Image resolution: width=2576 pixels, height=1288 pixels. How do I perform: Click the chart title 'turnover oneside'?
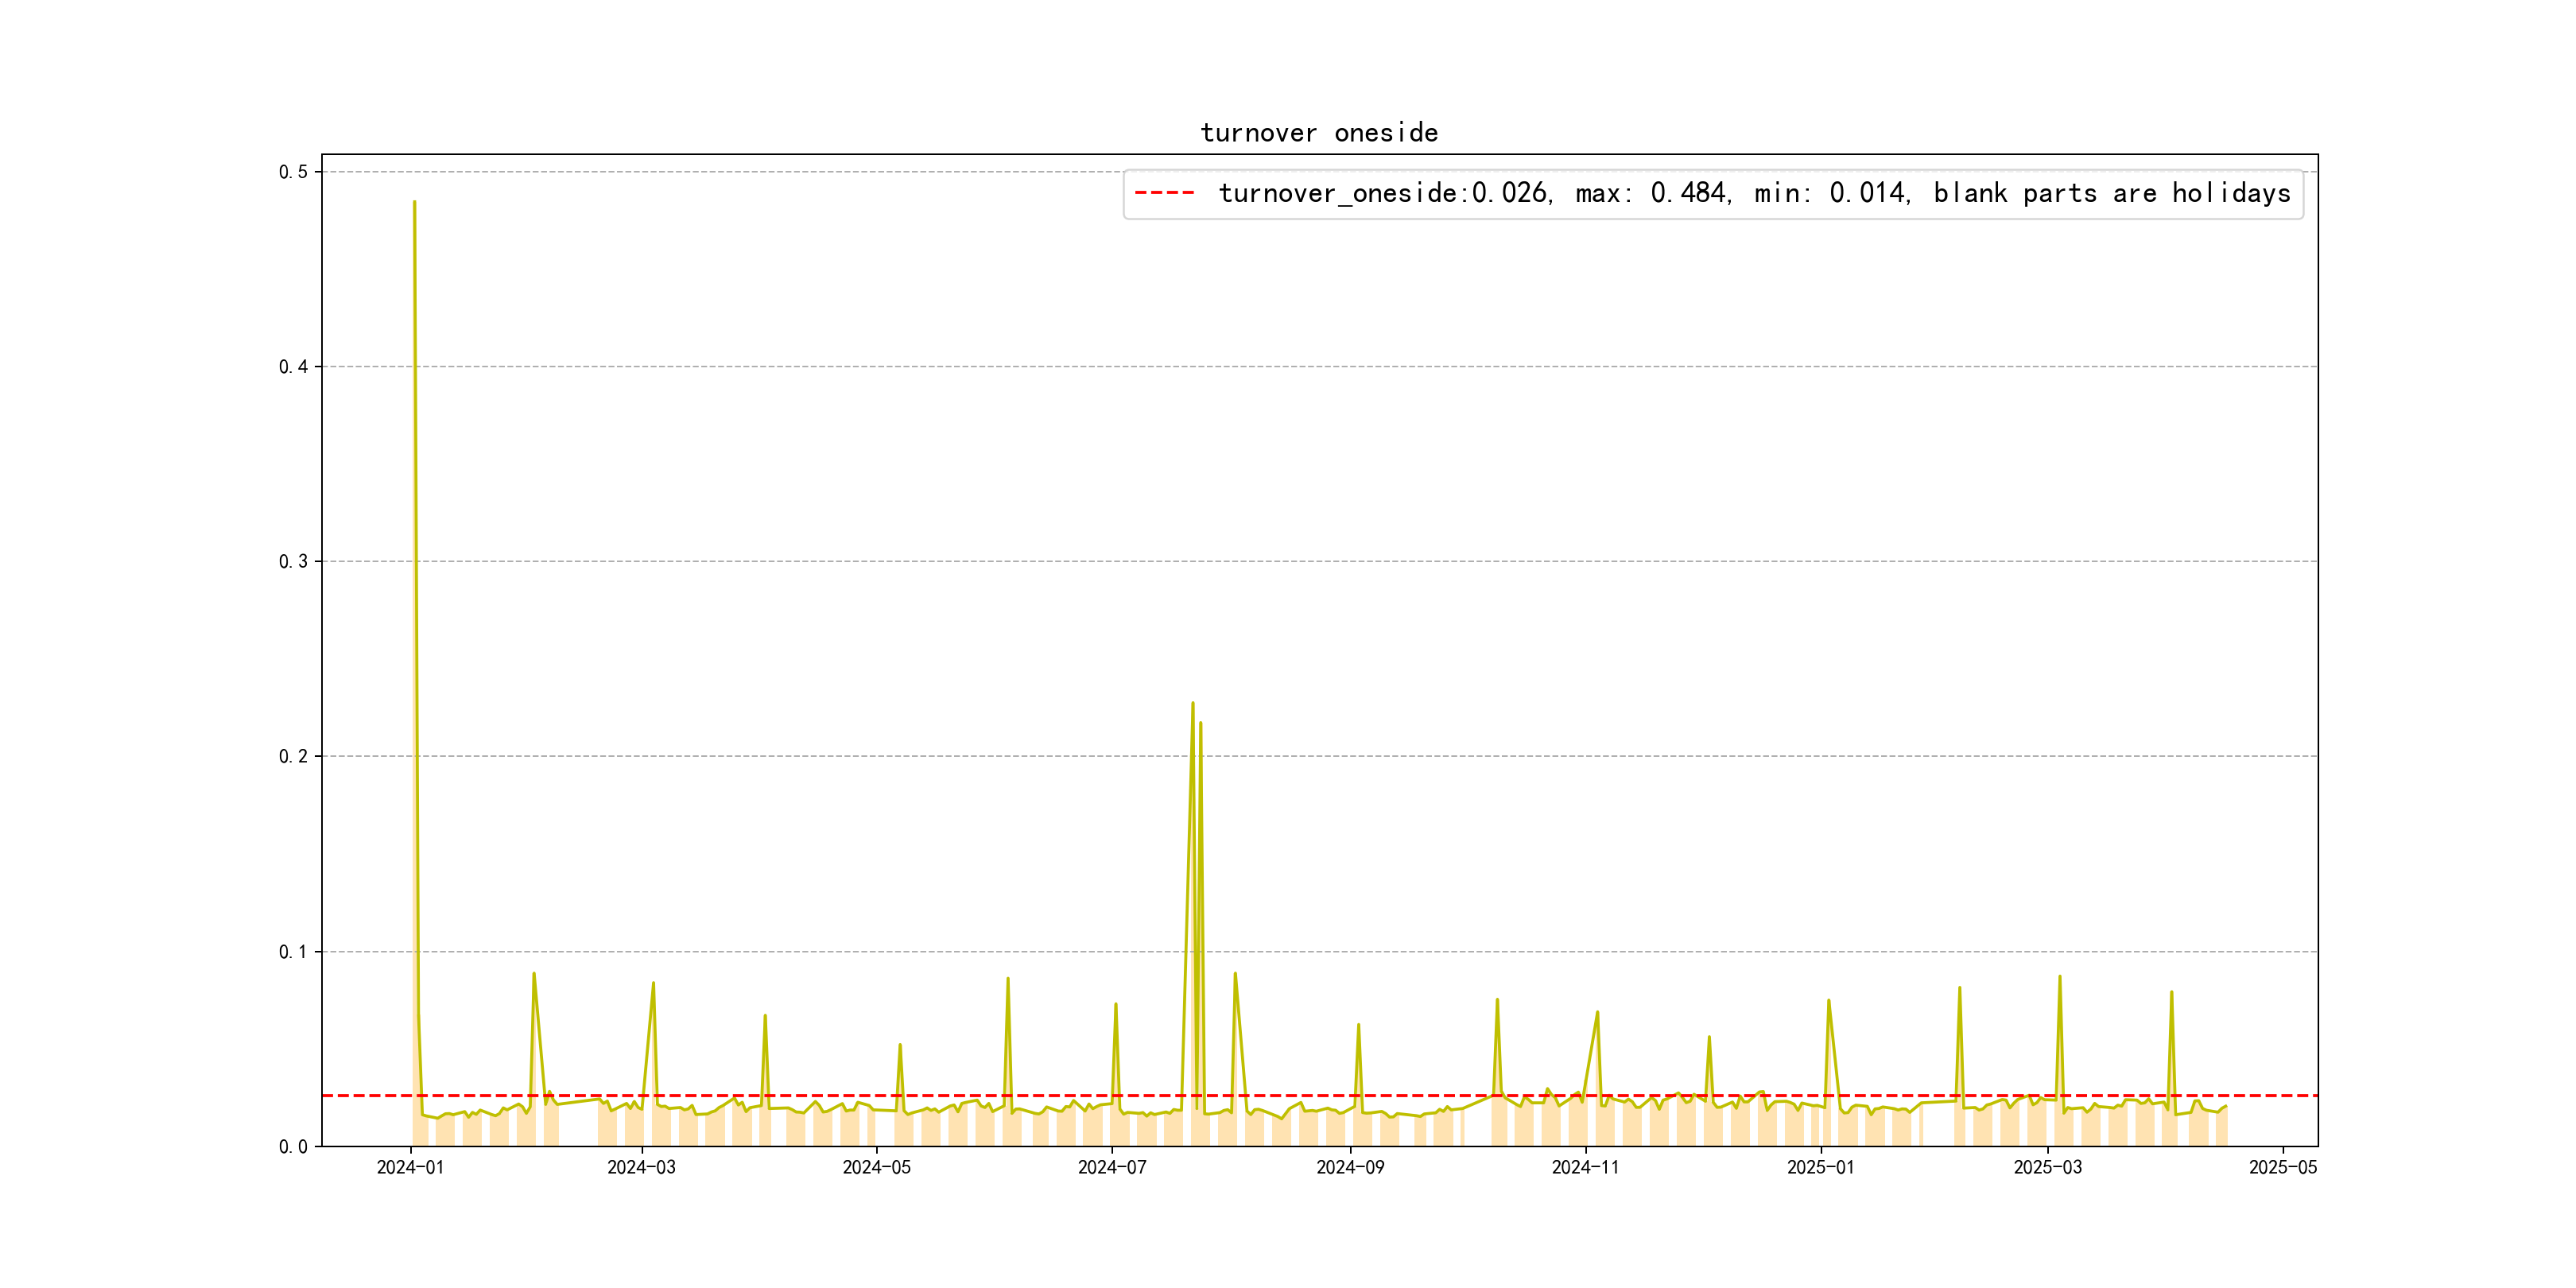1318,133
